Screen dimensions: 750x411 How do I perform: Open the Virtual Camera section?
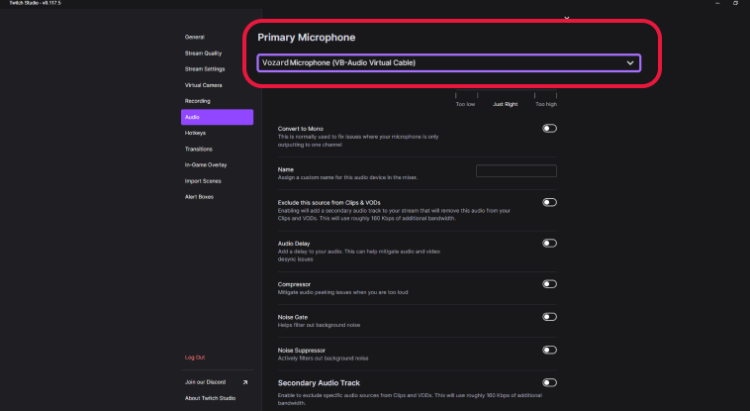(203, 85)
